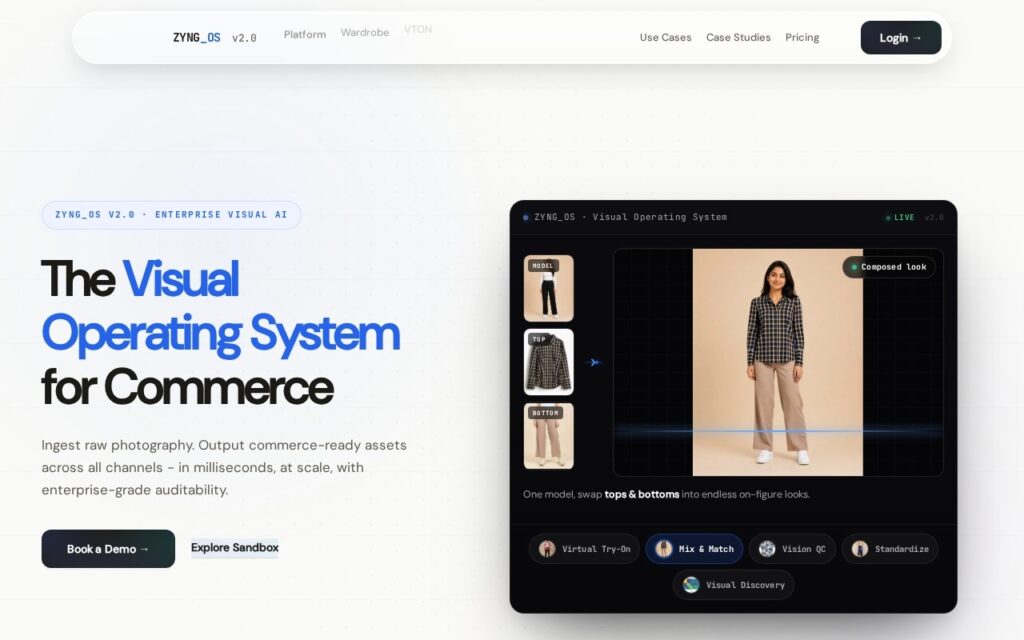Follow the Explore Sandbox link
This screenshot has height=640, width=1024.
click(234, 547)
